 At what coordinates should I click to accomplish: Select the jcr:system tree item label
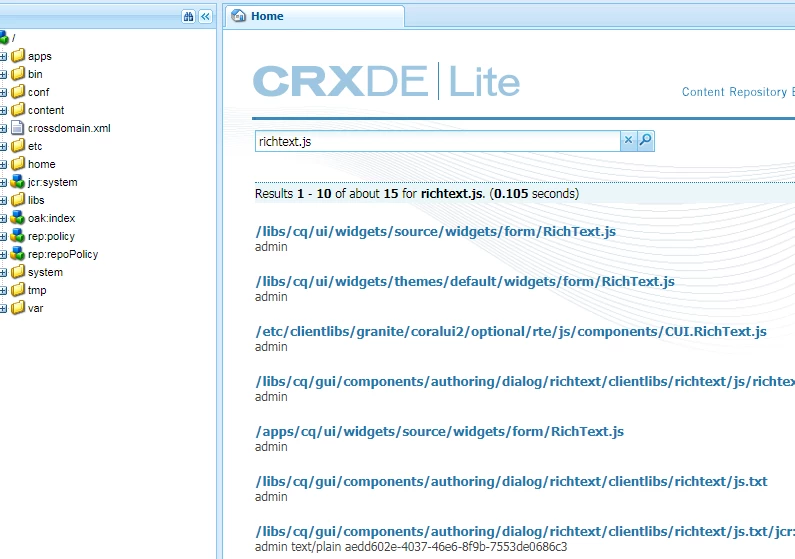tap(53, 182)
